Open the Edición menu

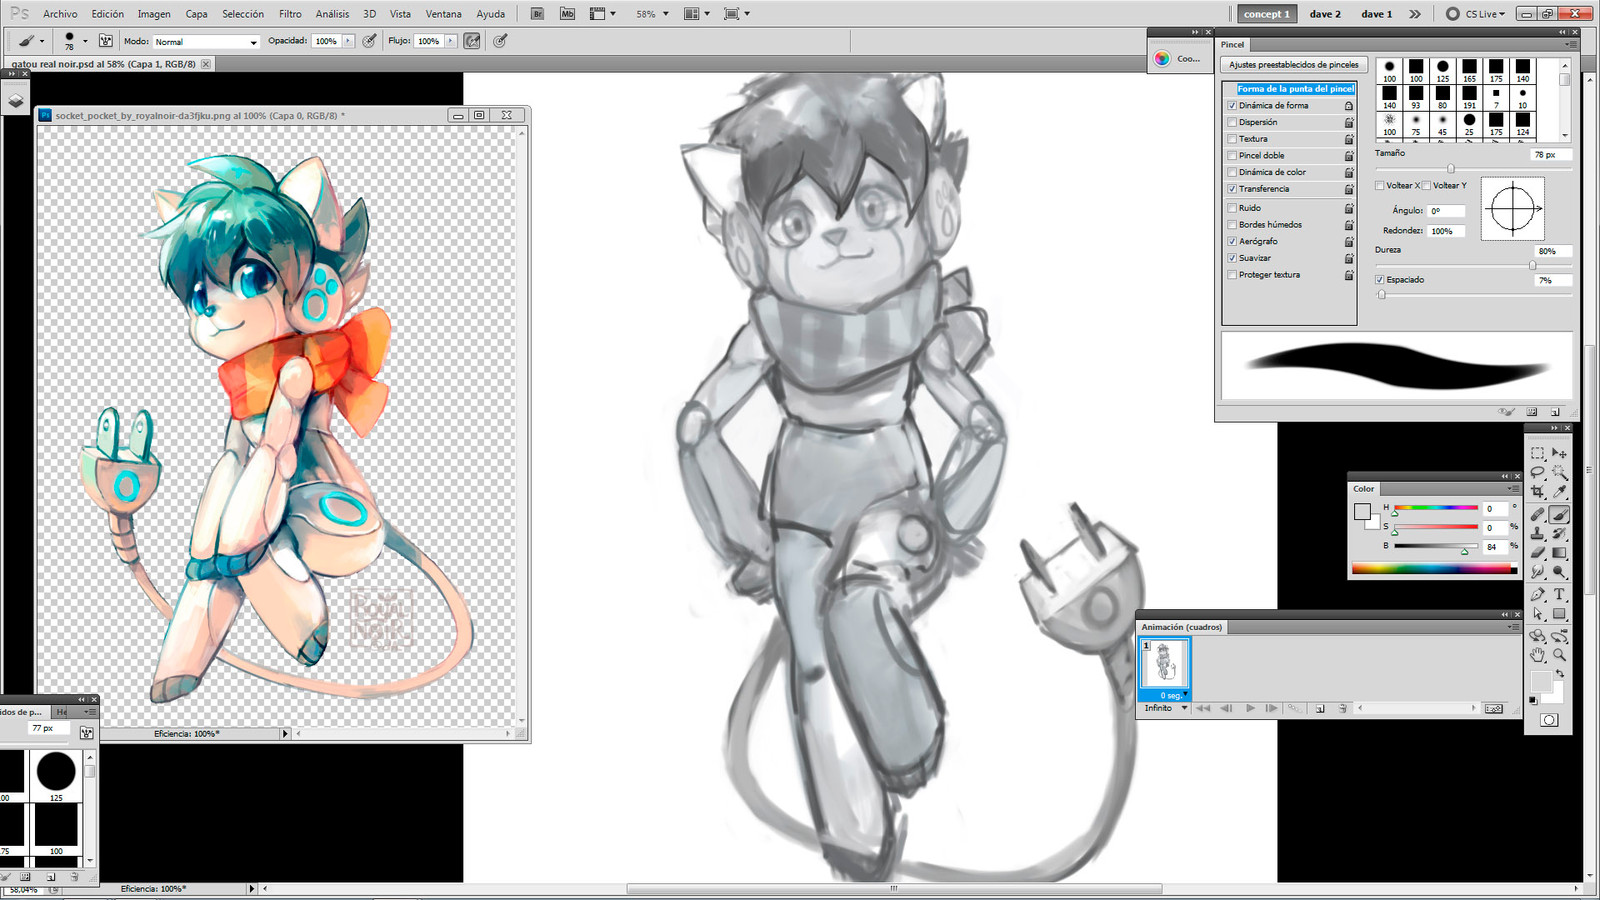tap(108, 14)
